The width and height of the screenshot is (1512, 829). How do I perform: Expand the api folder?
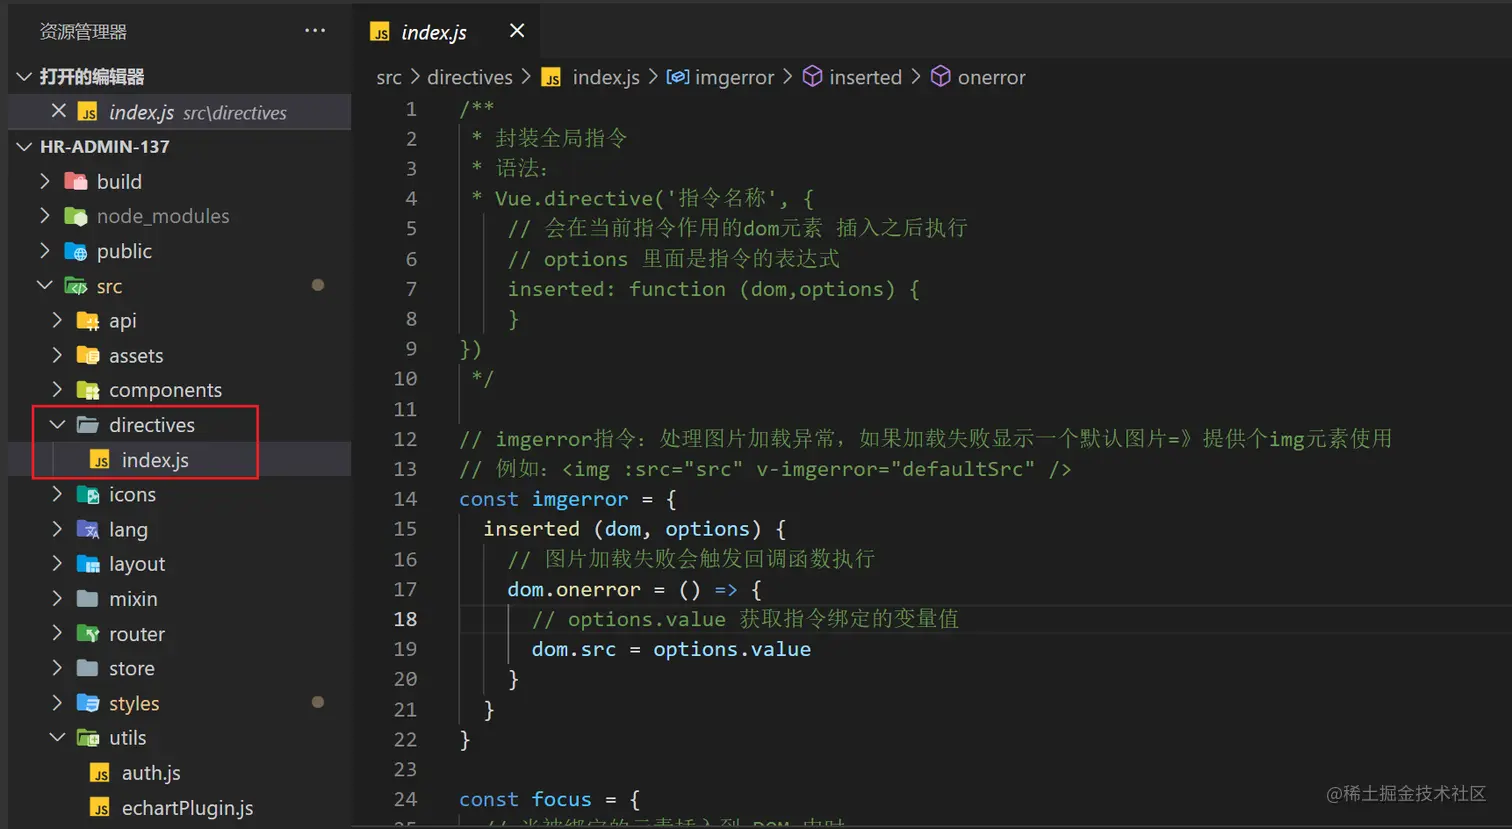tap(57, 321)
